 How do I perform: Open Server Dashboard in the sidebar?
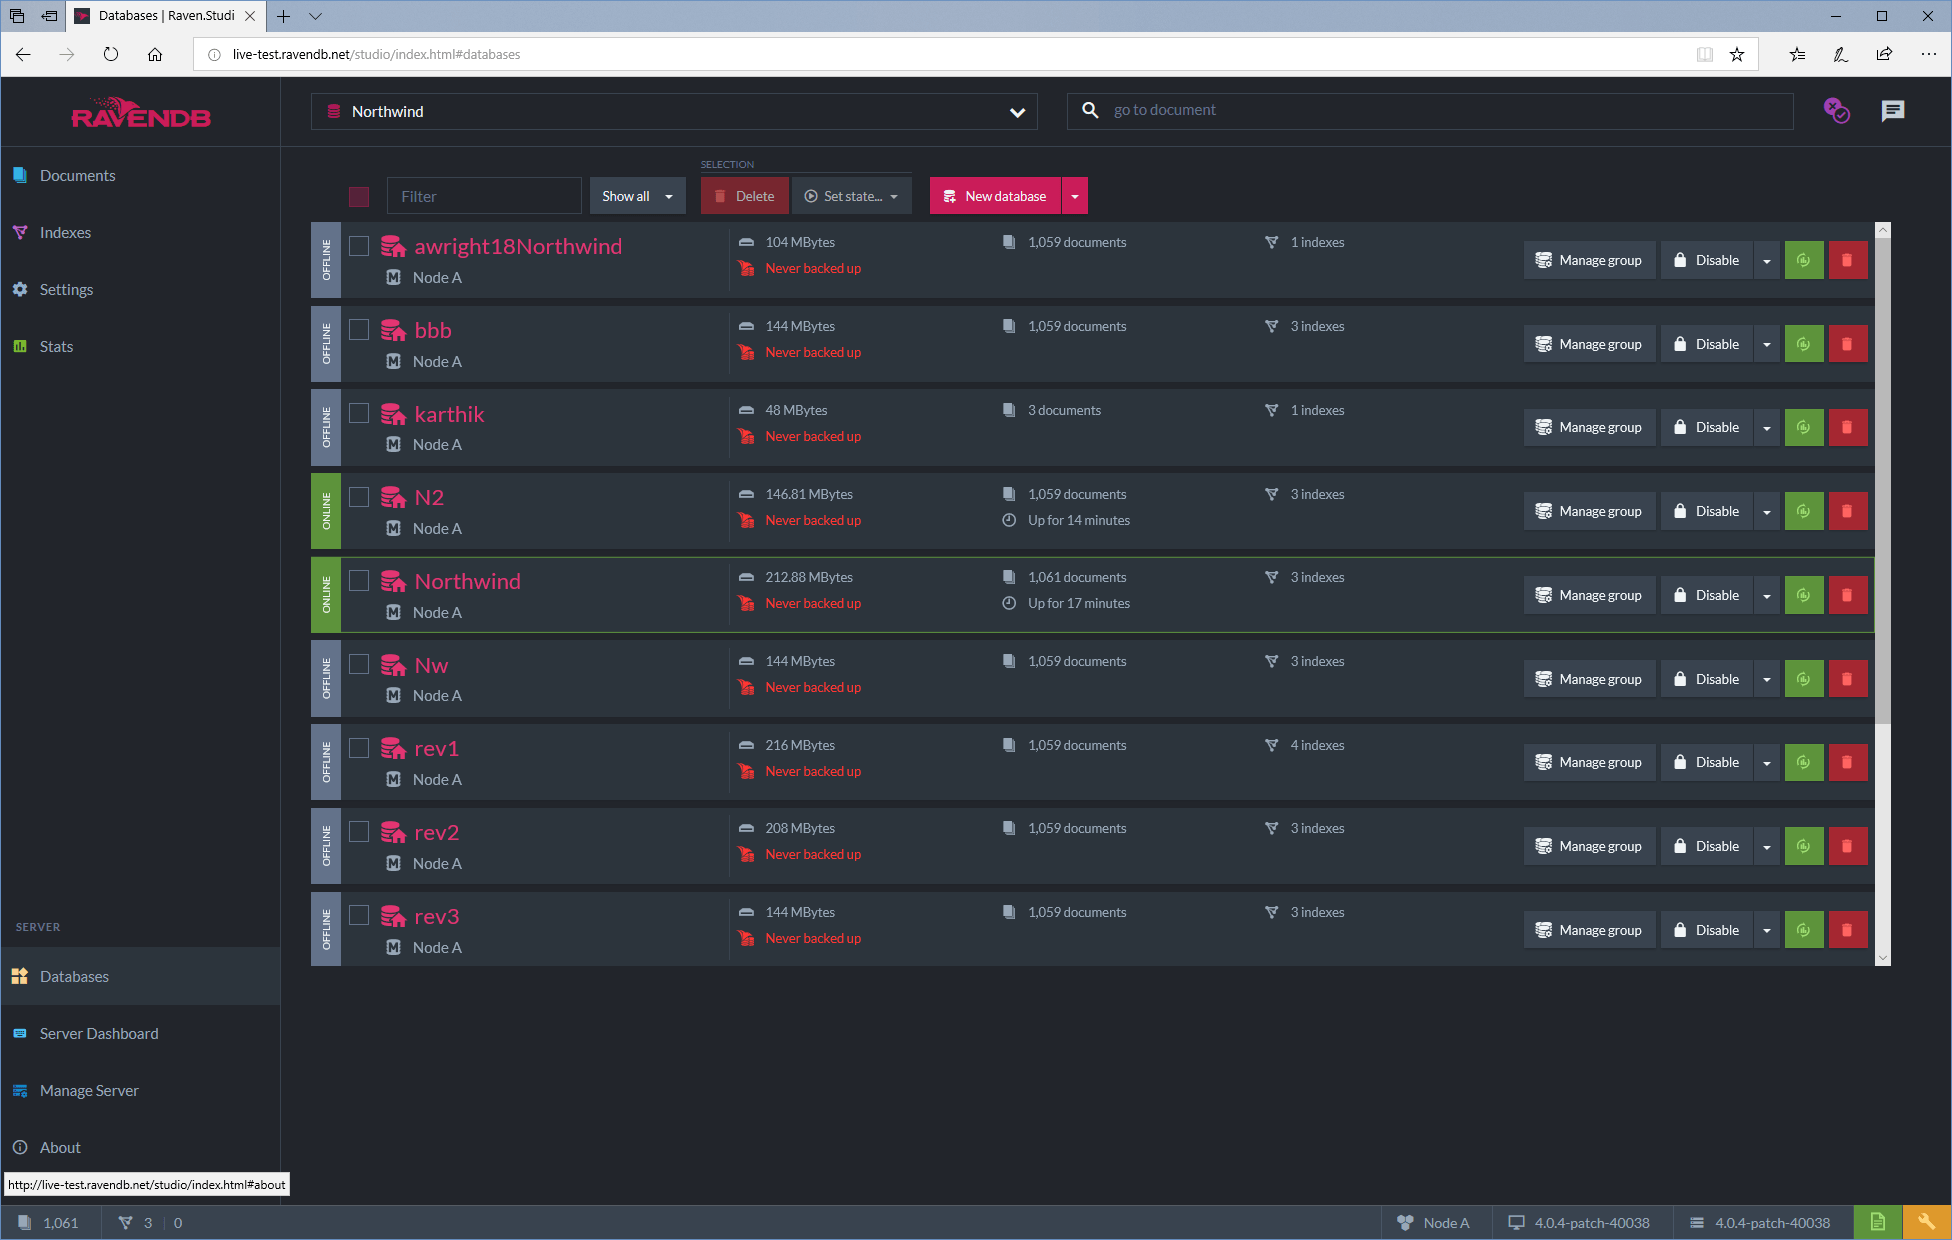coord(98,1033)
